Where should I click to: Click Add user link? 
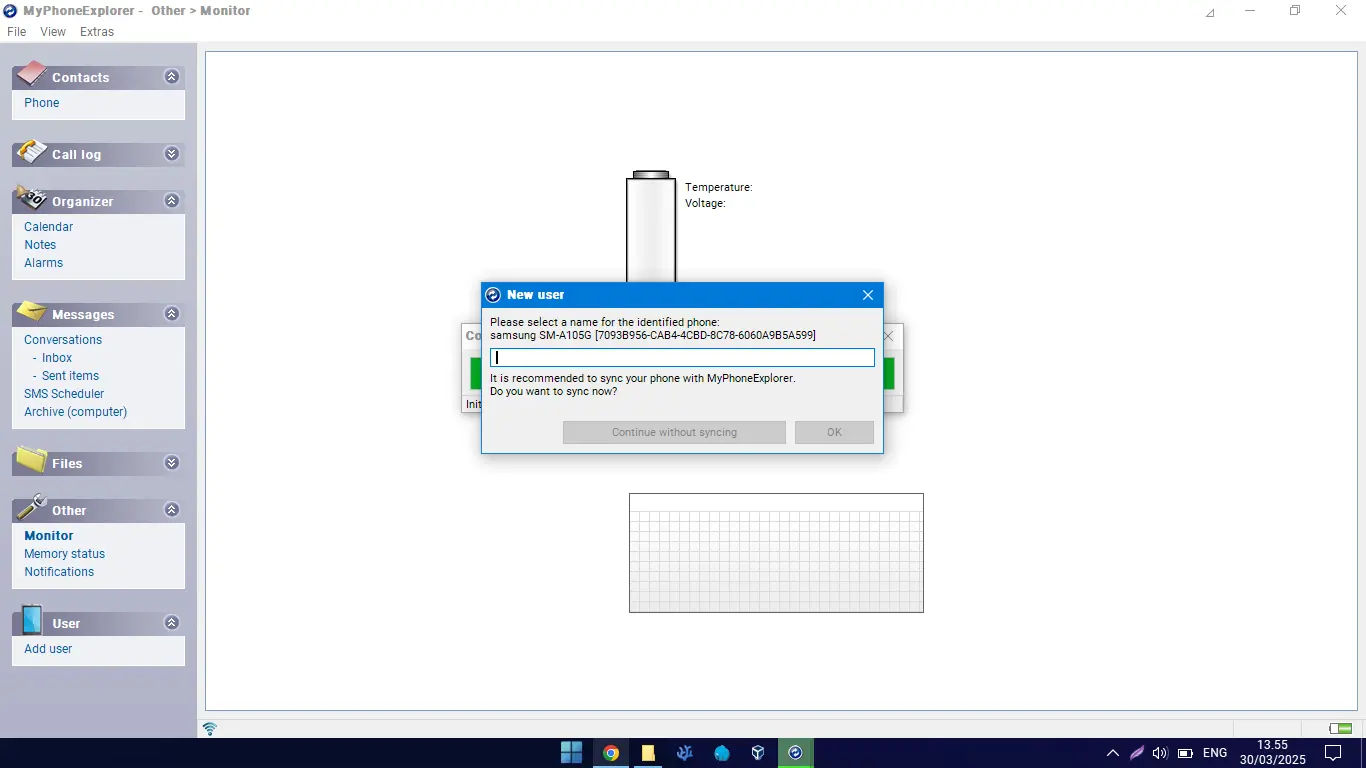tap(48, 649)
